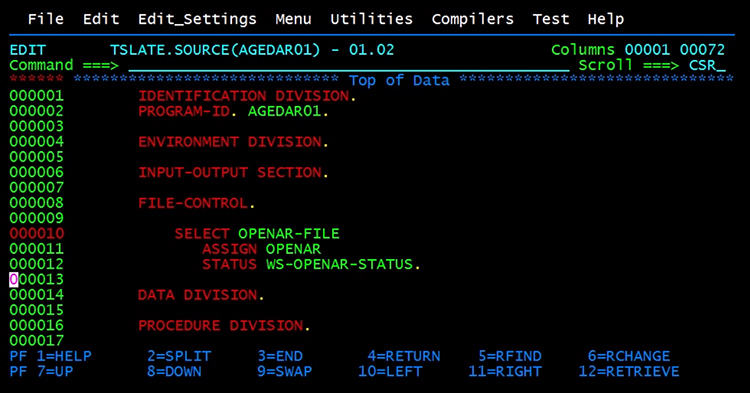This screenshot has width=750, height=393.
Task: Click the 8=DOWN function key label
Action: (174, 371)
